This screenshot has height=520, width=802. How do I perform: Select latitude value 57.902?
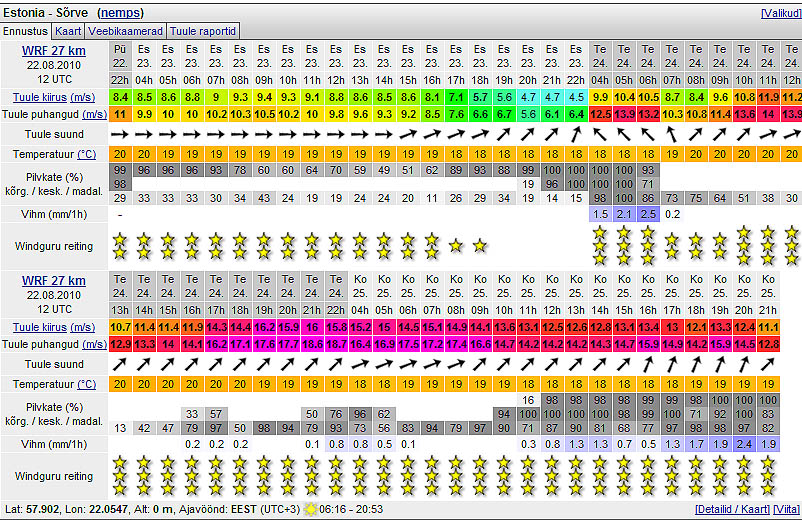pyautogui.click(x=42, y=509)
